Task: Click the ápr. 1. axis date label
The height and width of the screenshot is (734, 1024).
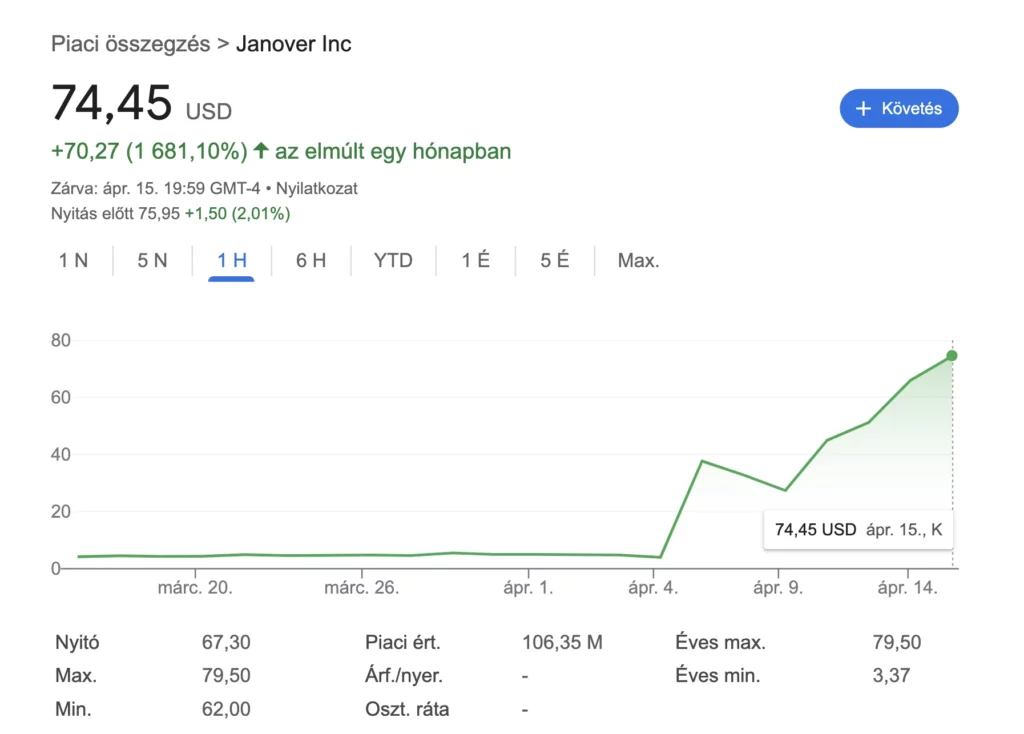Action: point(528,588)
